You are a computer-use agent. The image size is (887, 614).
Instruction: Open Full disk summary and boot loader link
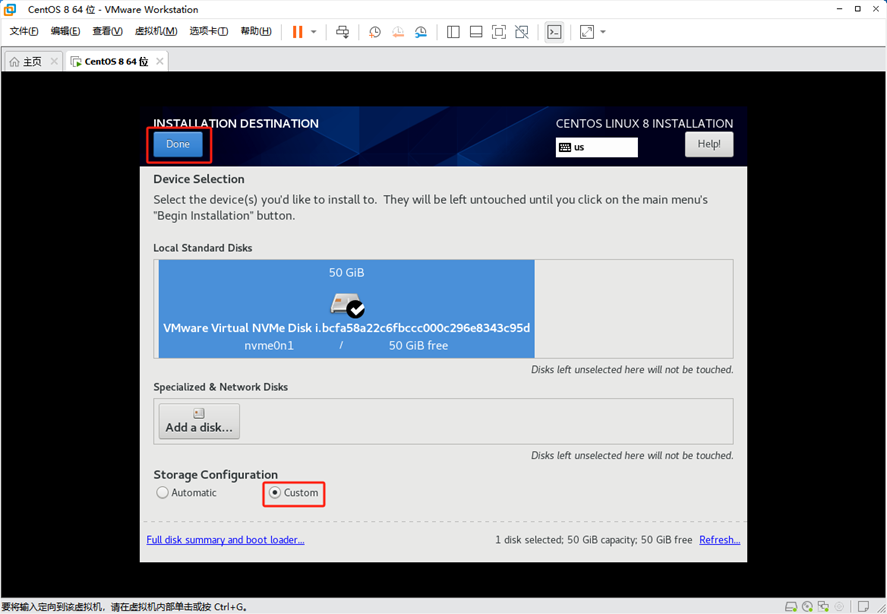click(225, 540)
